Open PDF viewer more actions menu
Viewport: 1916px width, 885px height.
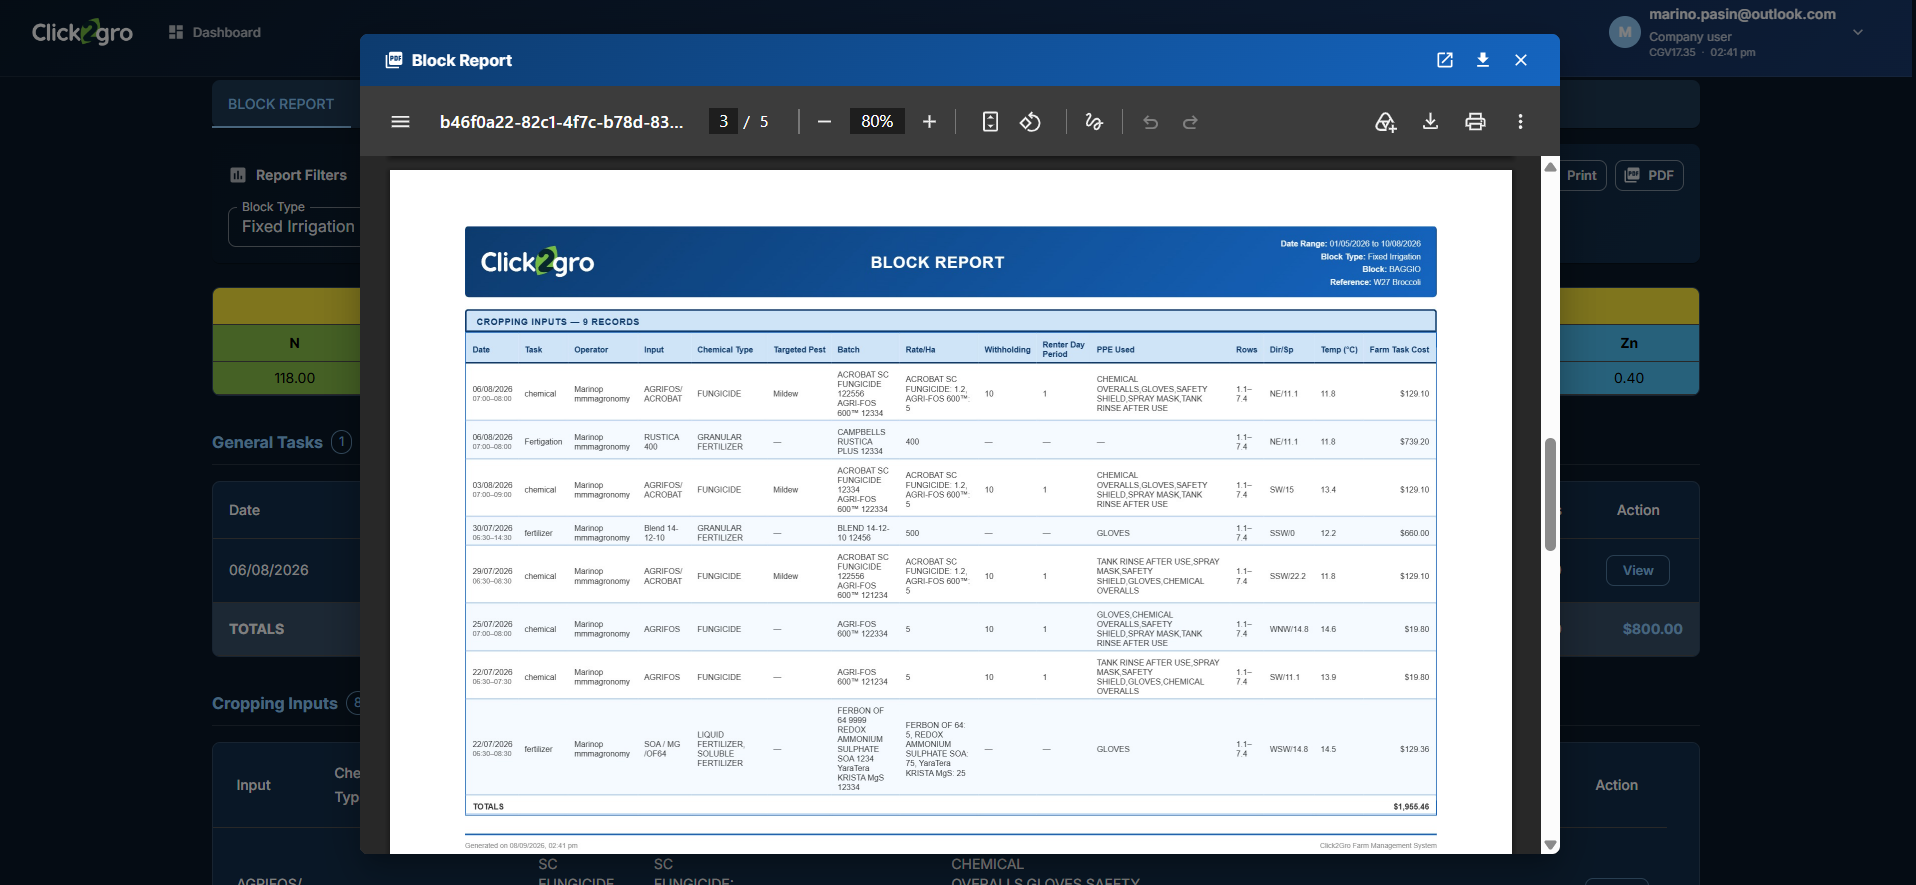[1520, 122]
